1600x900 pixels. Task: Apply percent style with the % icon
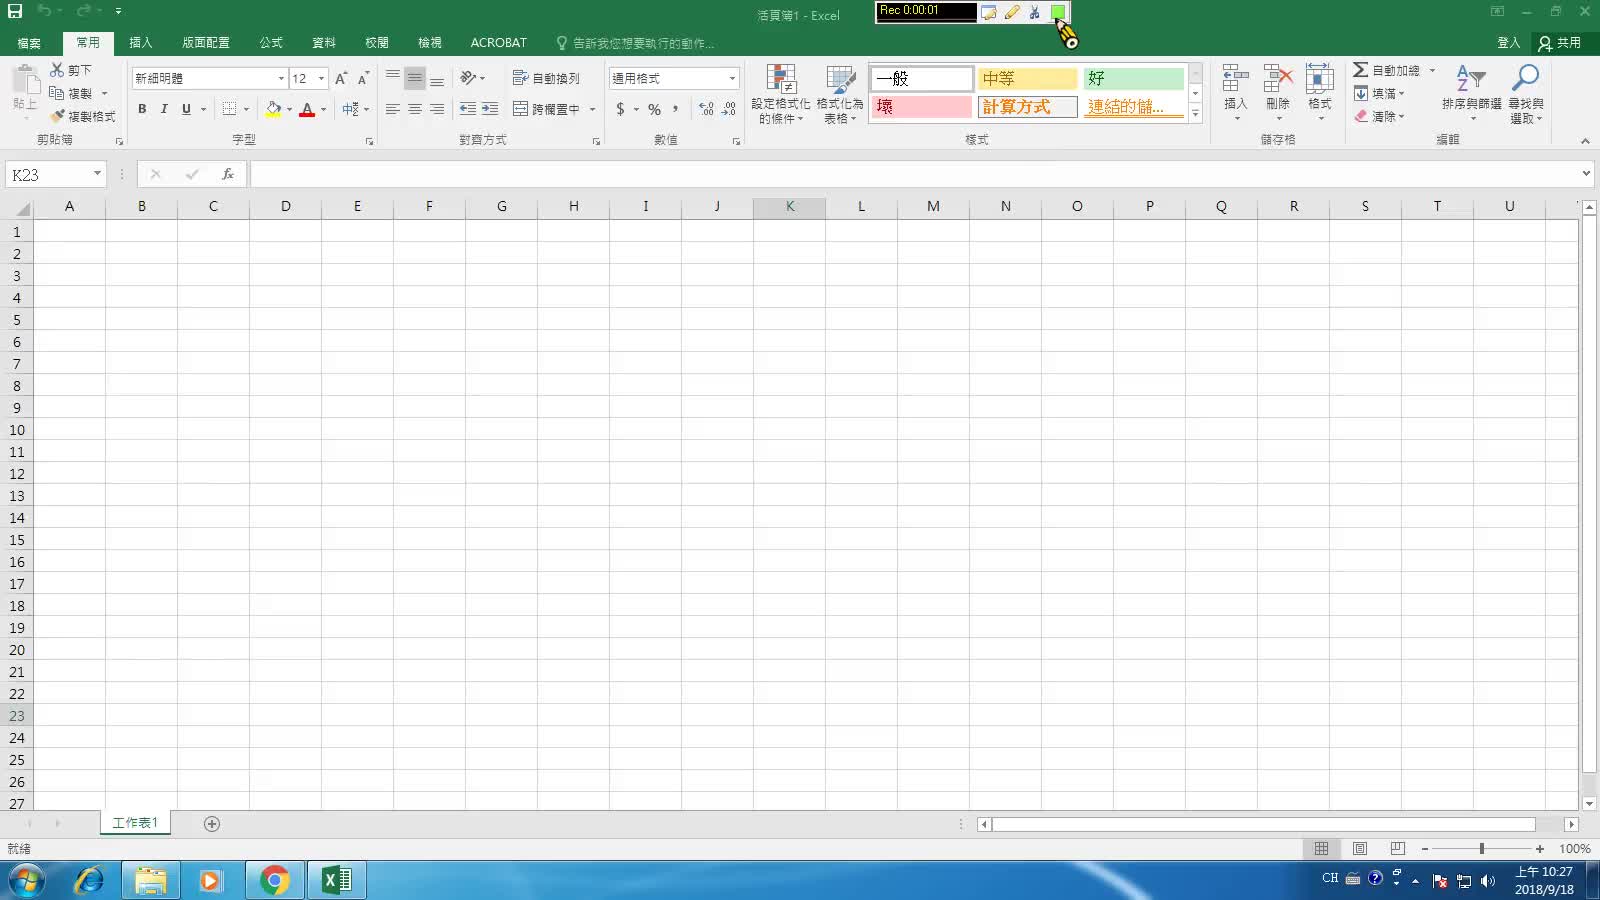654,109
